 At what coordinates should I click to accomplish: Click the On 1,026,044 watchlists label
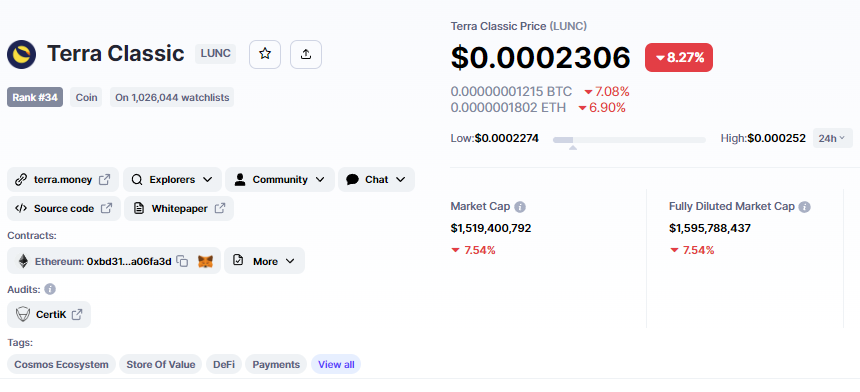point(172,97)
